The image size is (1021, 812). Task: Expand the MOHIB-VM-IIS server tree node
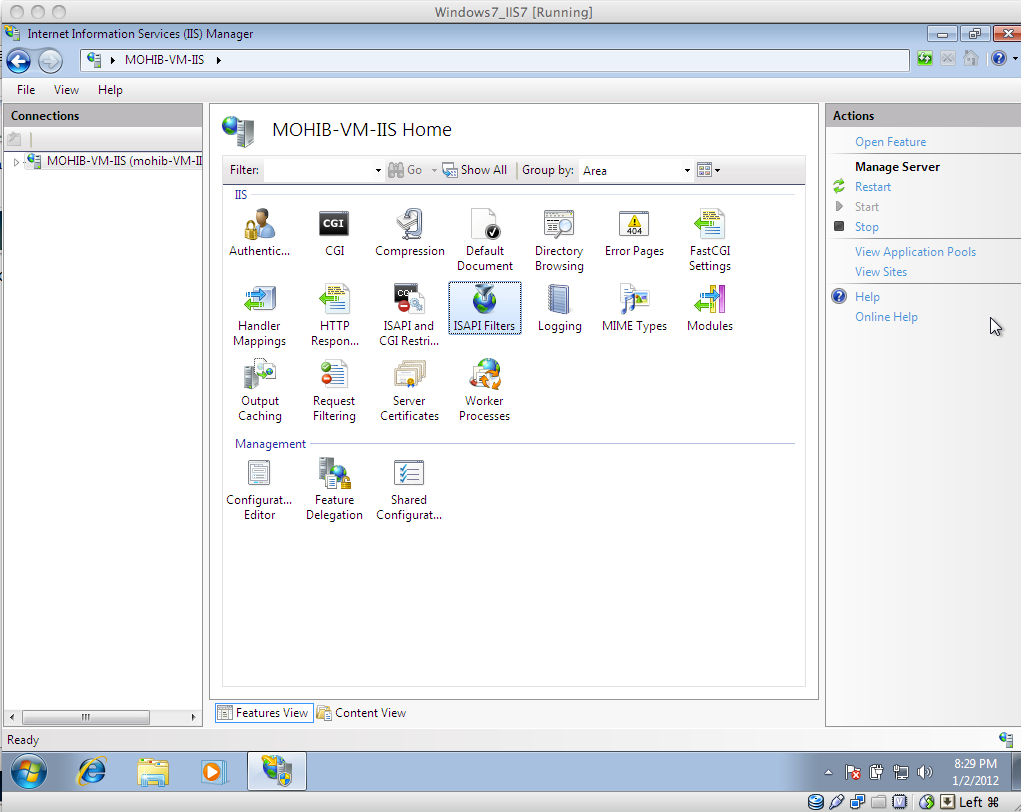[x=16, y=161]
